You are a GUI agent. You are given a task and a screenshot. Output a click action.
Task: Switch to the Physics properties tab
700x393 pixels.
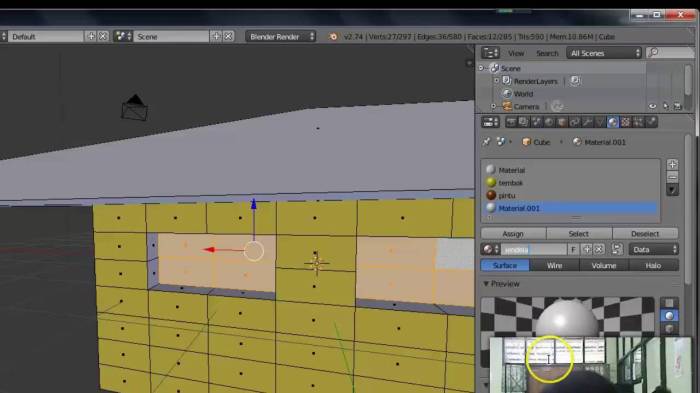point(652,122)
